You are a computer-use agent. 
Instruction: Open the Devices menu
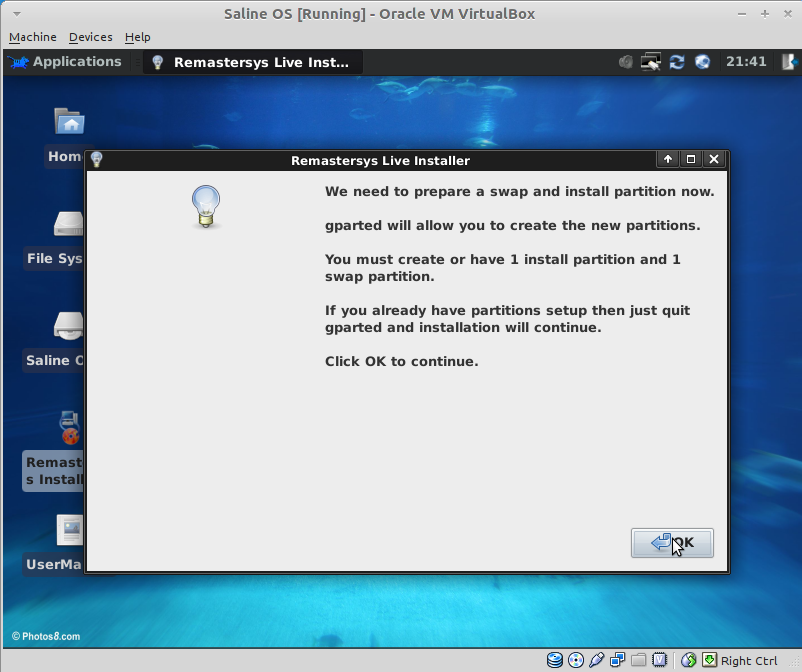(91, 37)
